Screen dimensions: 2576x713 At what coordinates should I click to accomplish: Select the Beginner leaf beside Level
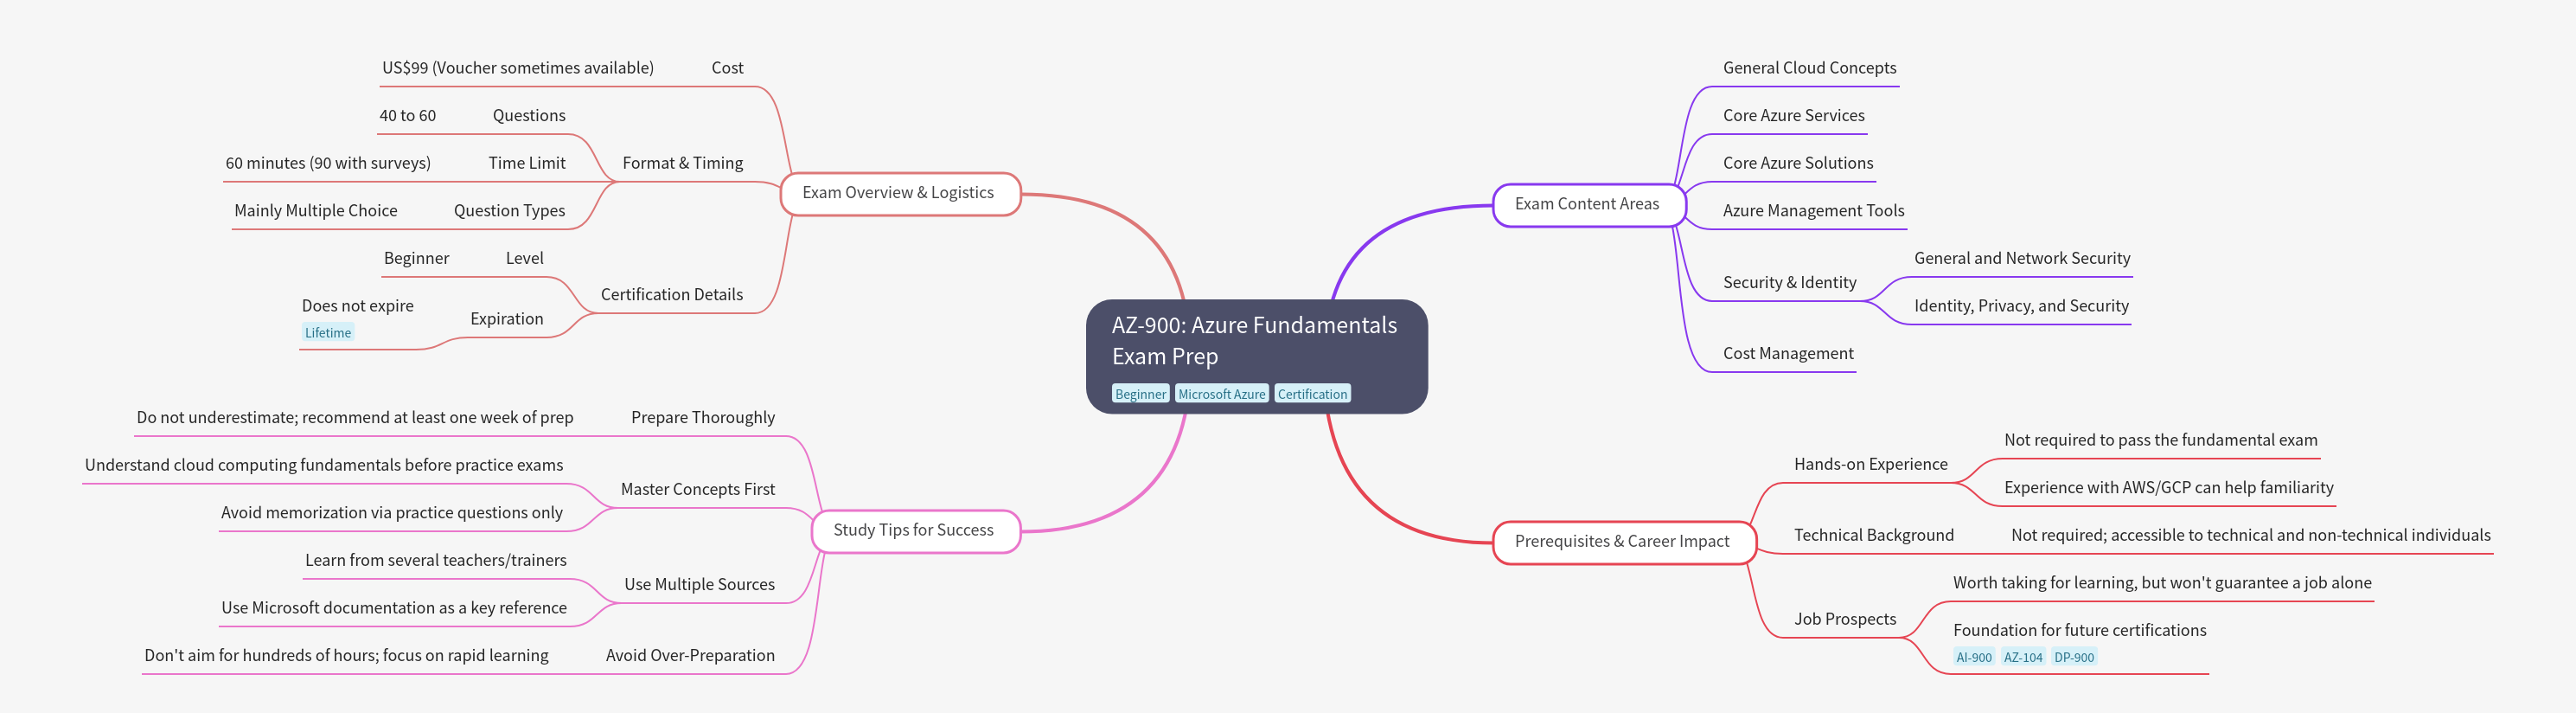[416, 258]
